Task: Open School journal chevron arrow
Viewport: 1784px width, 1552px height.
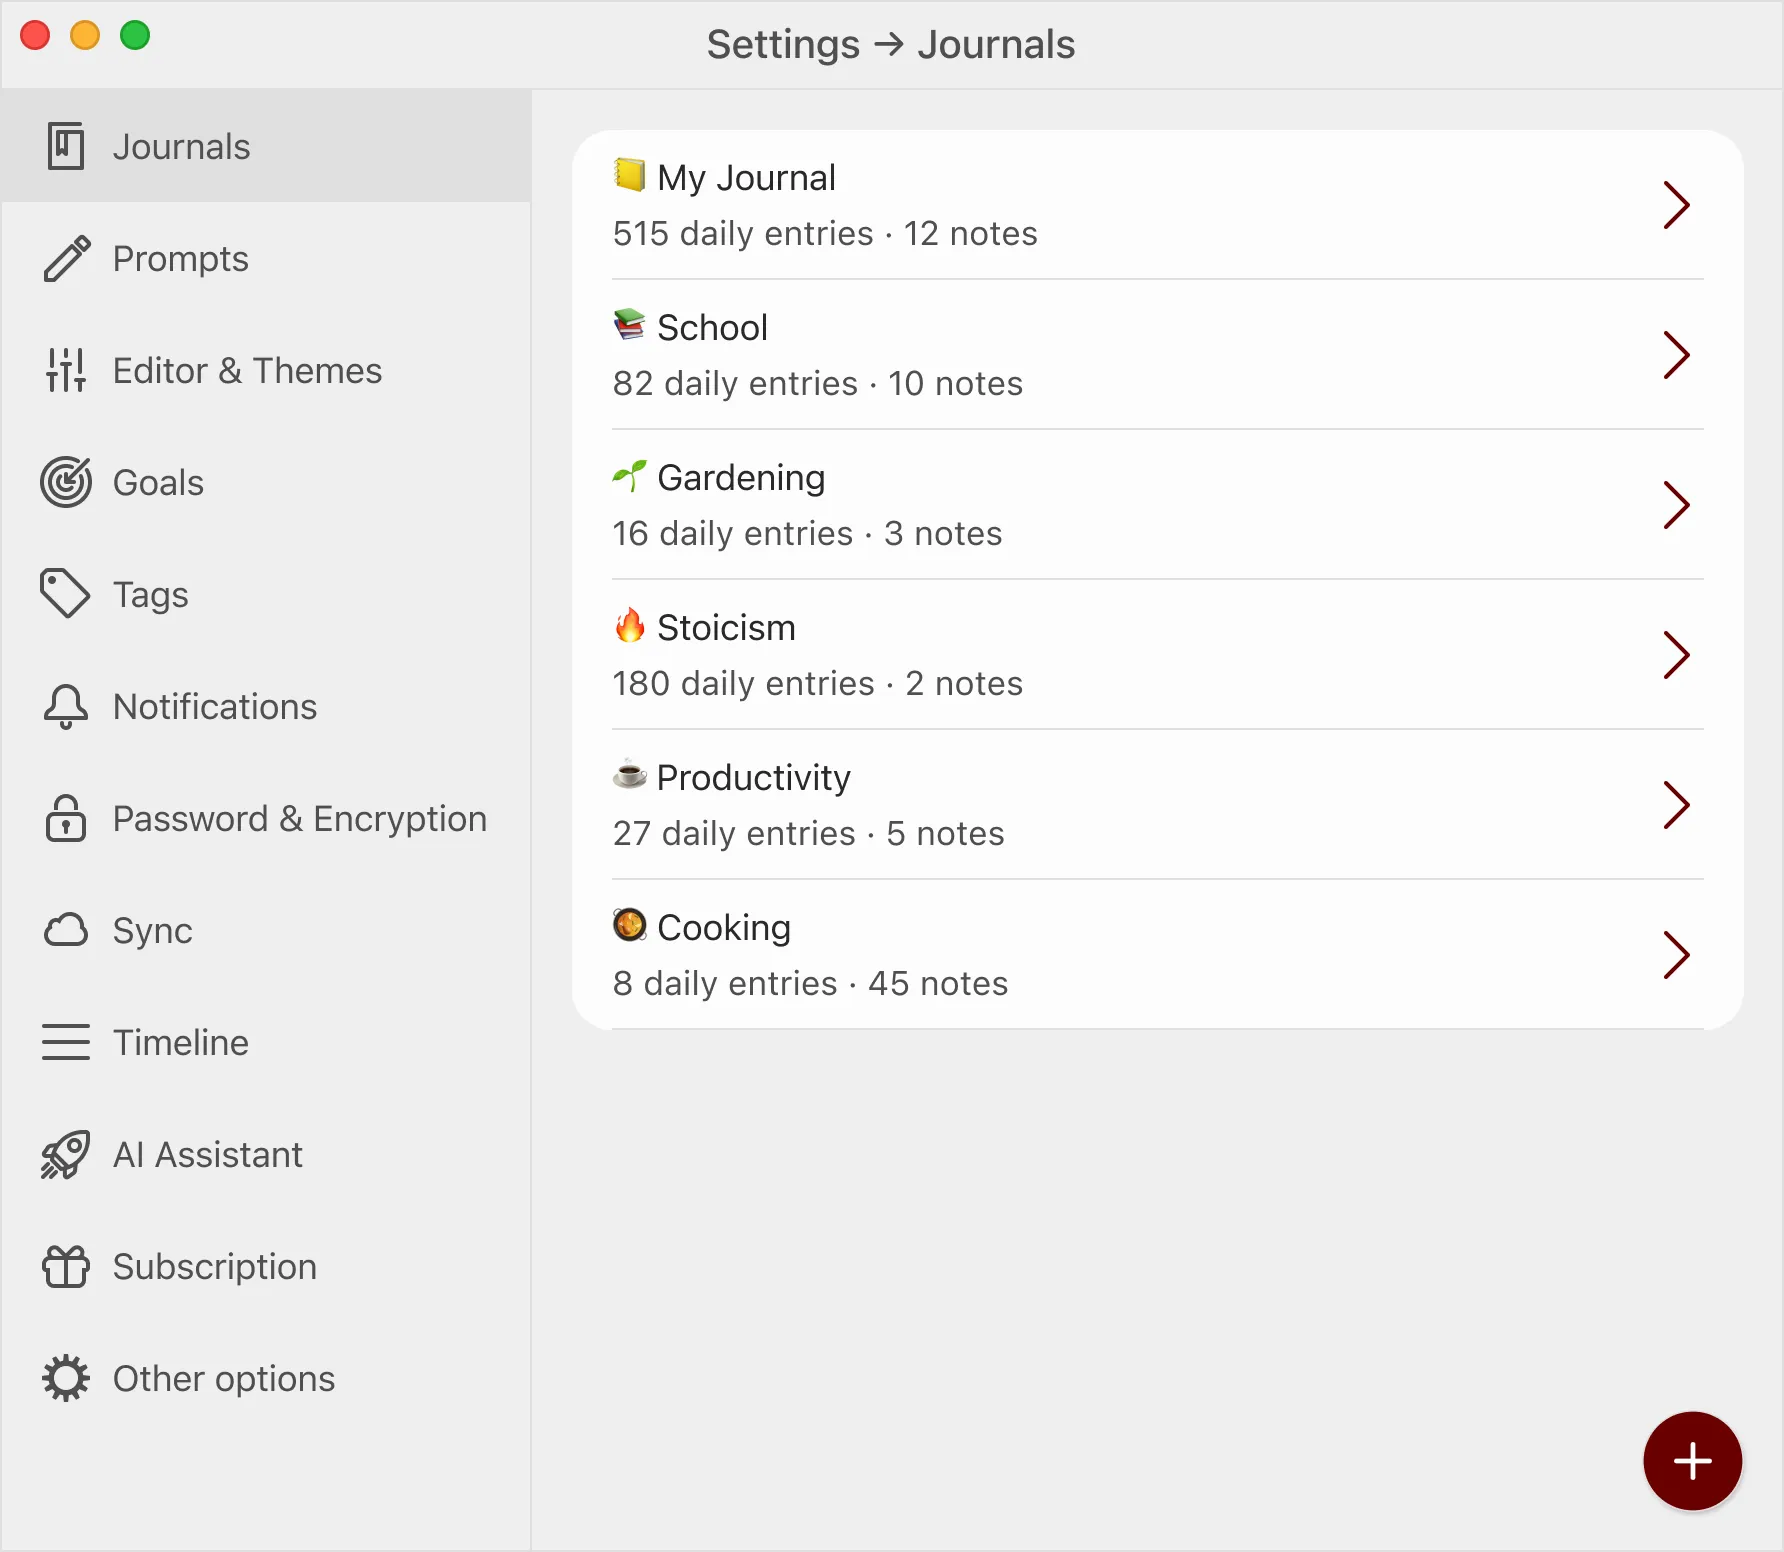Action: pyautogui.click(x=1676, y=355)
